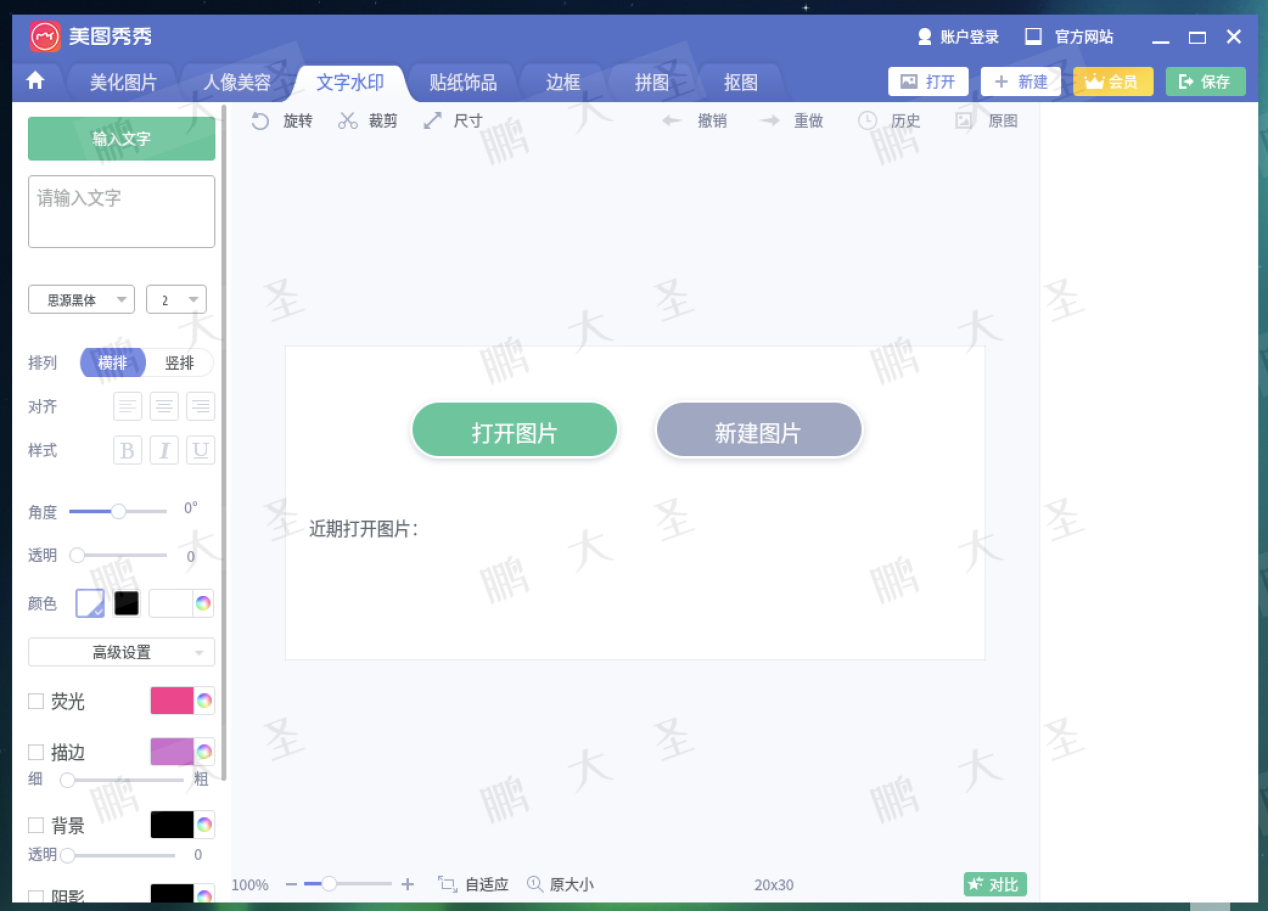1268x911 pixels.
Task: Align text to the right
Action: [x=201, y=406]
